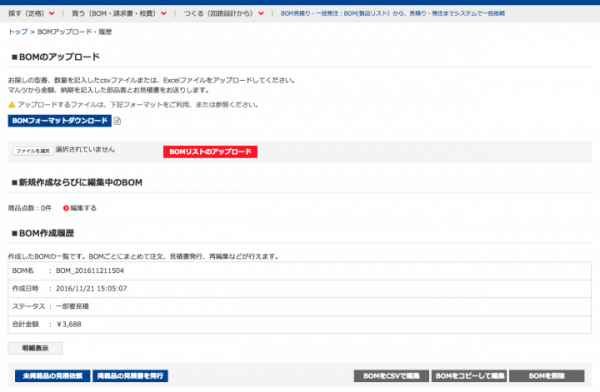This screenshot has width=600, height=392.
Task: Click creation date 2016/11/21 15:05:07
Action: (91, 289)
